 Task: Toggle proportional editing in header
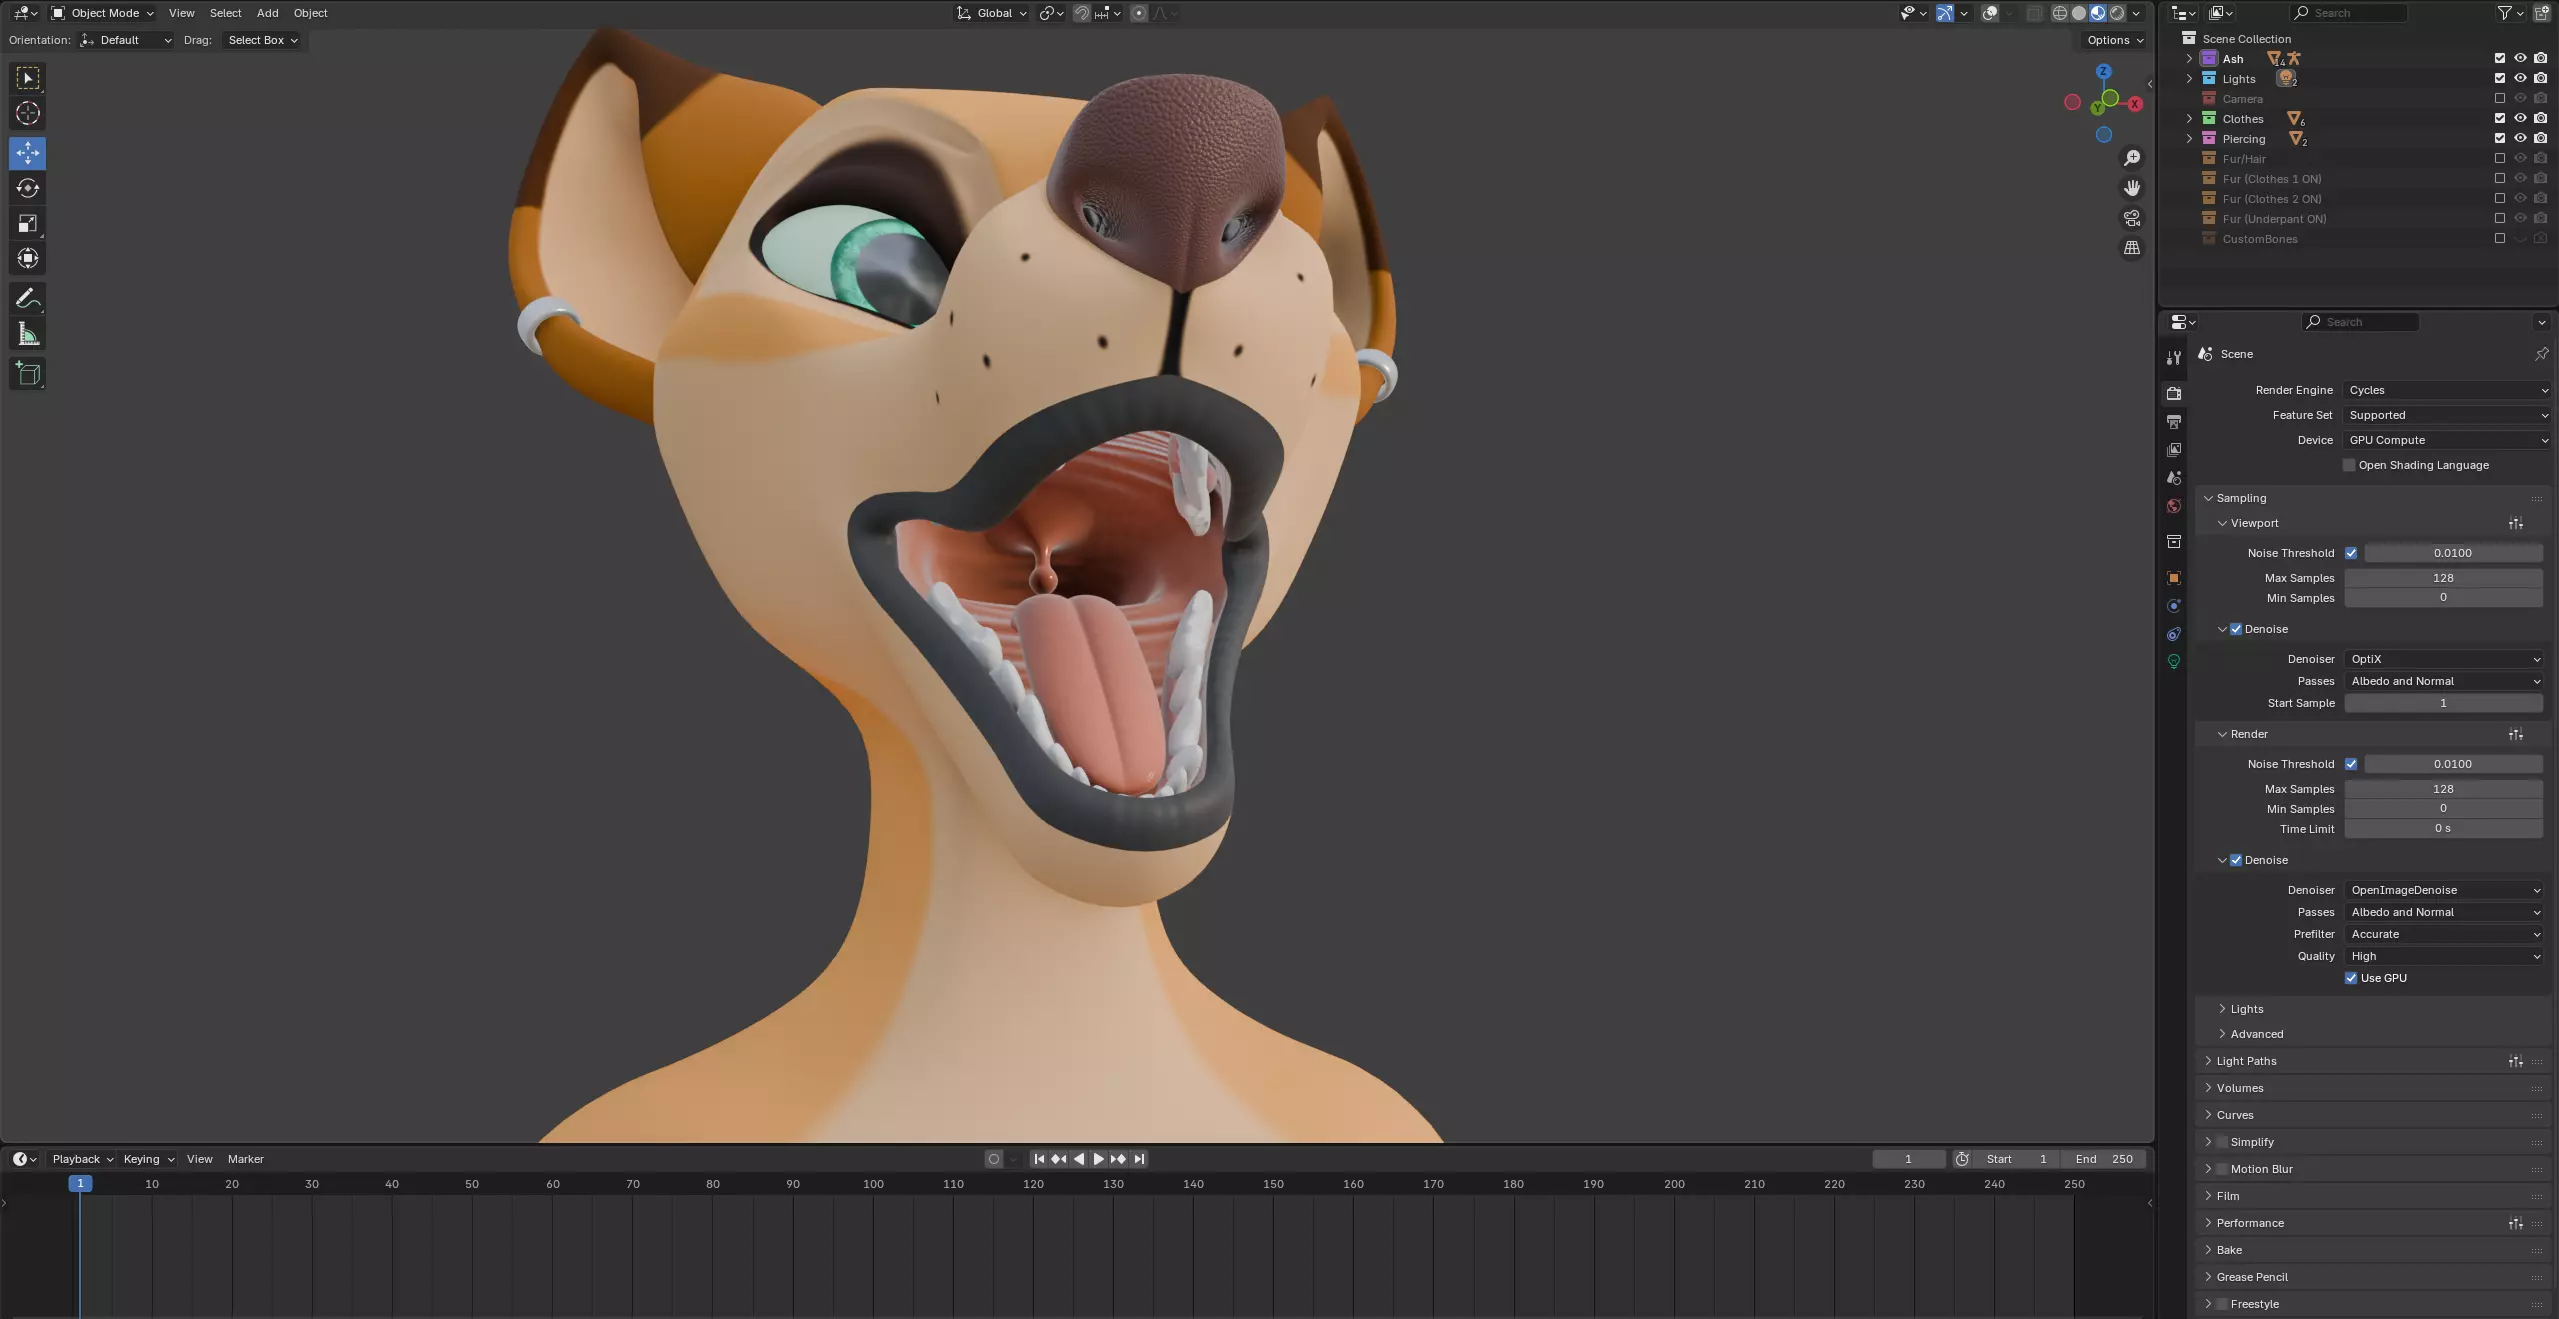1138,13
